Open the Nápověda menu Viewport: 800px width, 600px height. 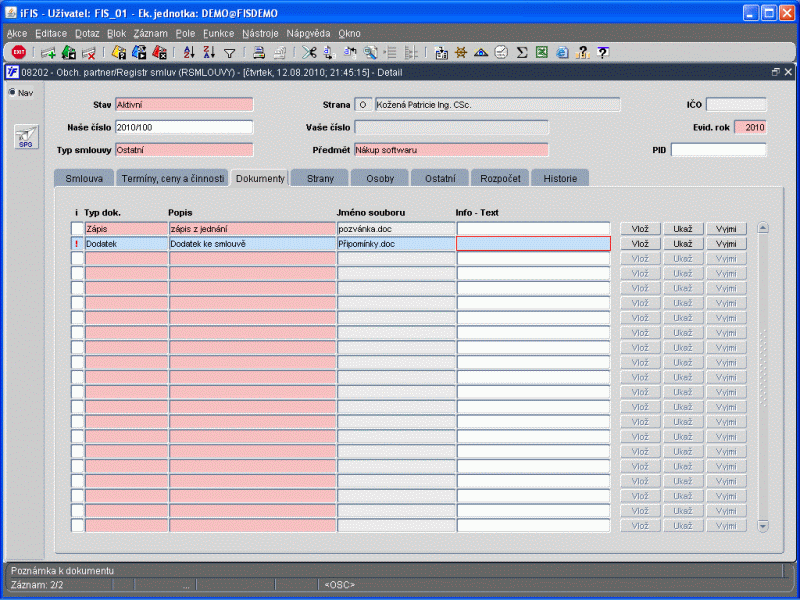[x=308, y=33]
